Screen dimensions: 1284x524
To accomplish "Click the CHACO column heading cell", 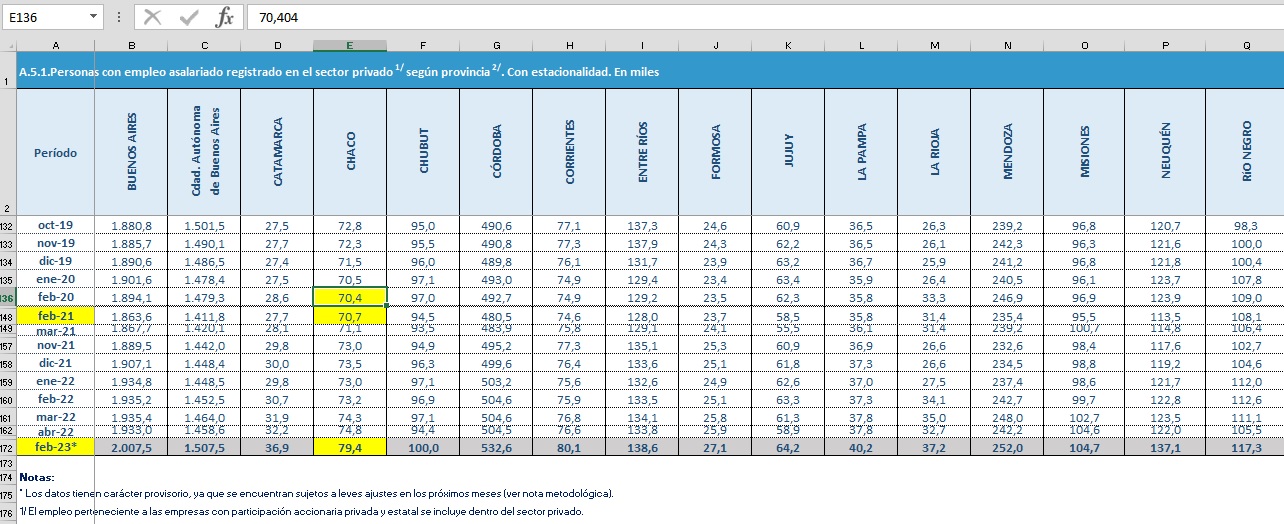I will 350,152.
